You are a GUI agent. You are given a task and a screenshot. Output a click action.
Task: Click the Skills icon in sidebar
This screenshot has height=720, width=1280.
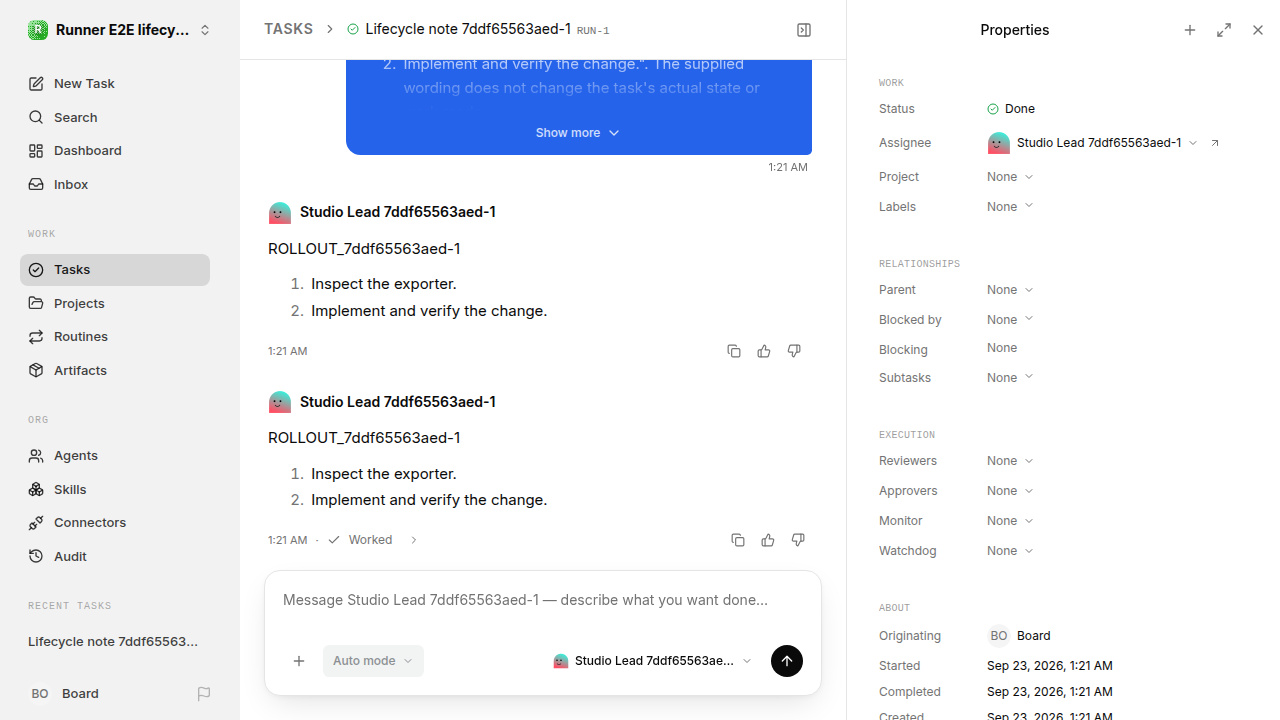36,489
